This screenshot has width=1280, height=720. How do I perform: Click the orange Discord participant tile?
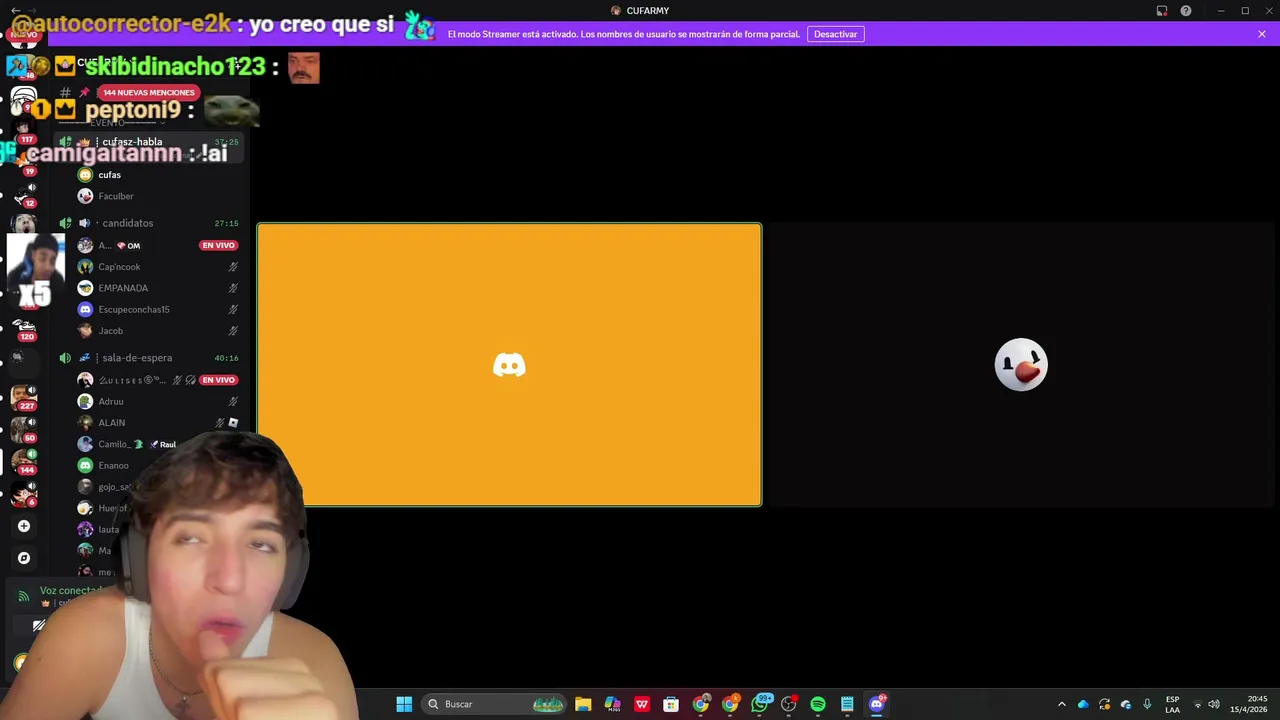(x=509, y=364)
